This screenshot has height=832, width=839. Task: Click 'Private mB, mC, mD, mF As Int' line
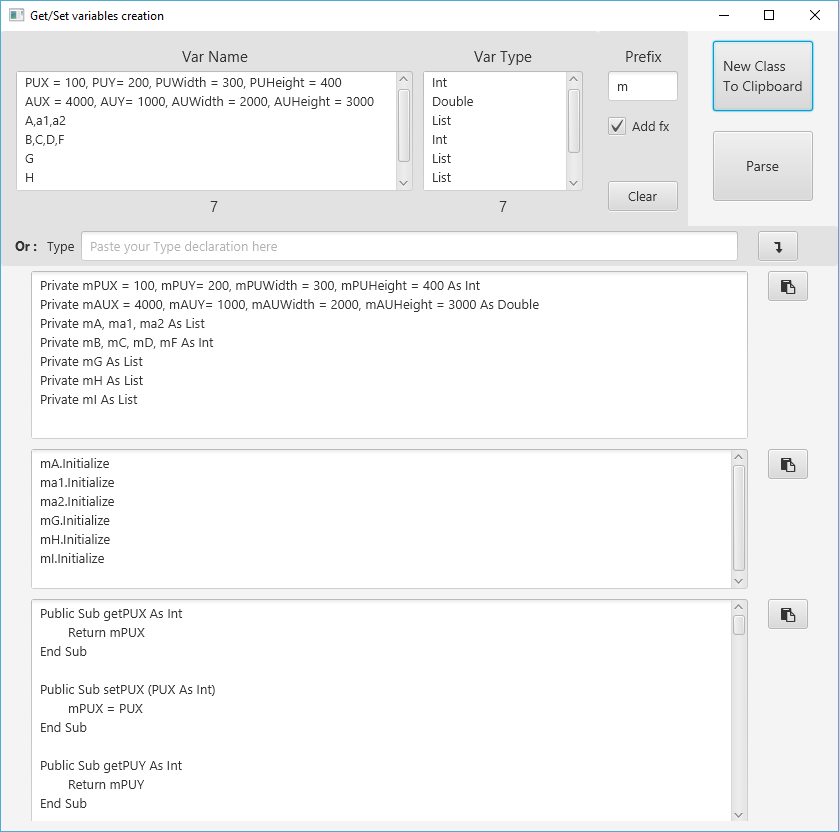tap(127, 342)
